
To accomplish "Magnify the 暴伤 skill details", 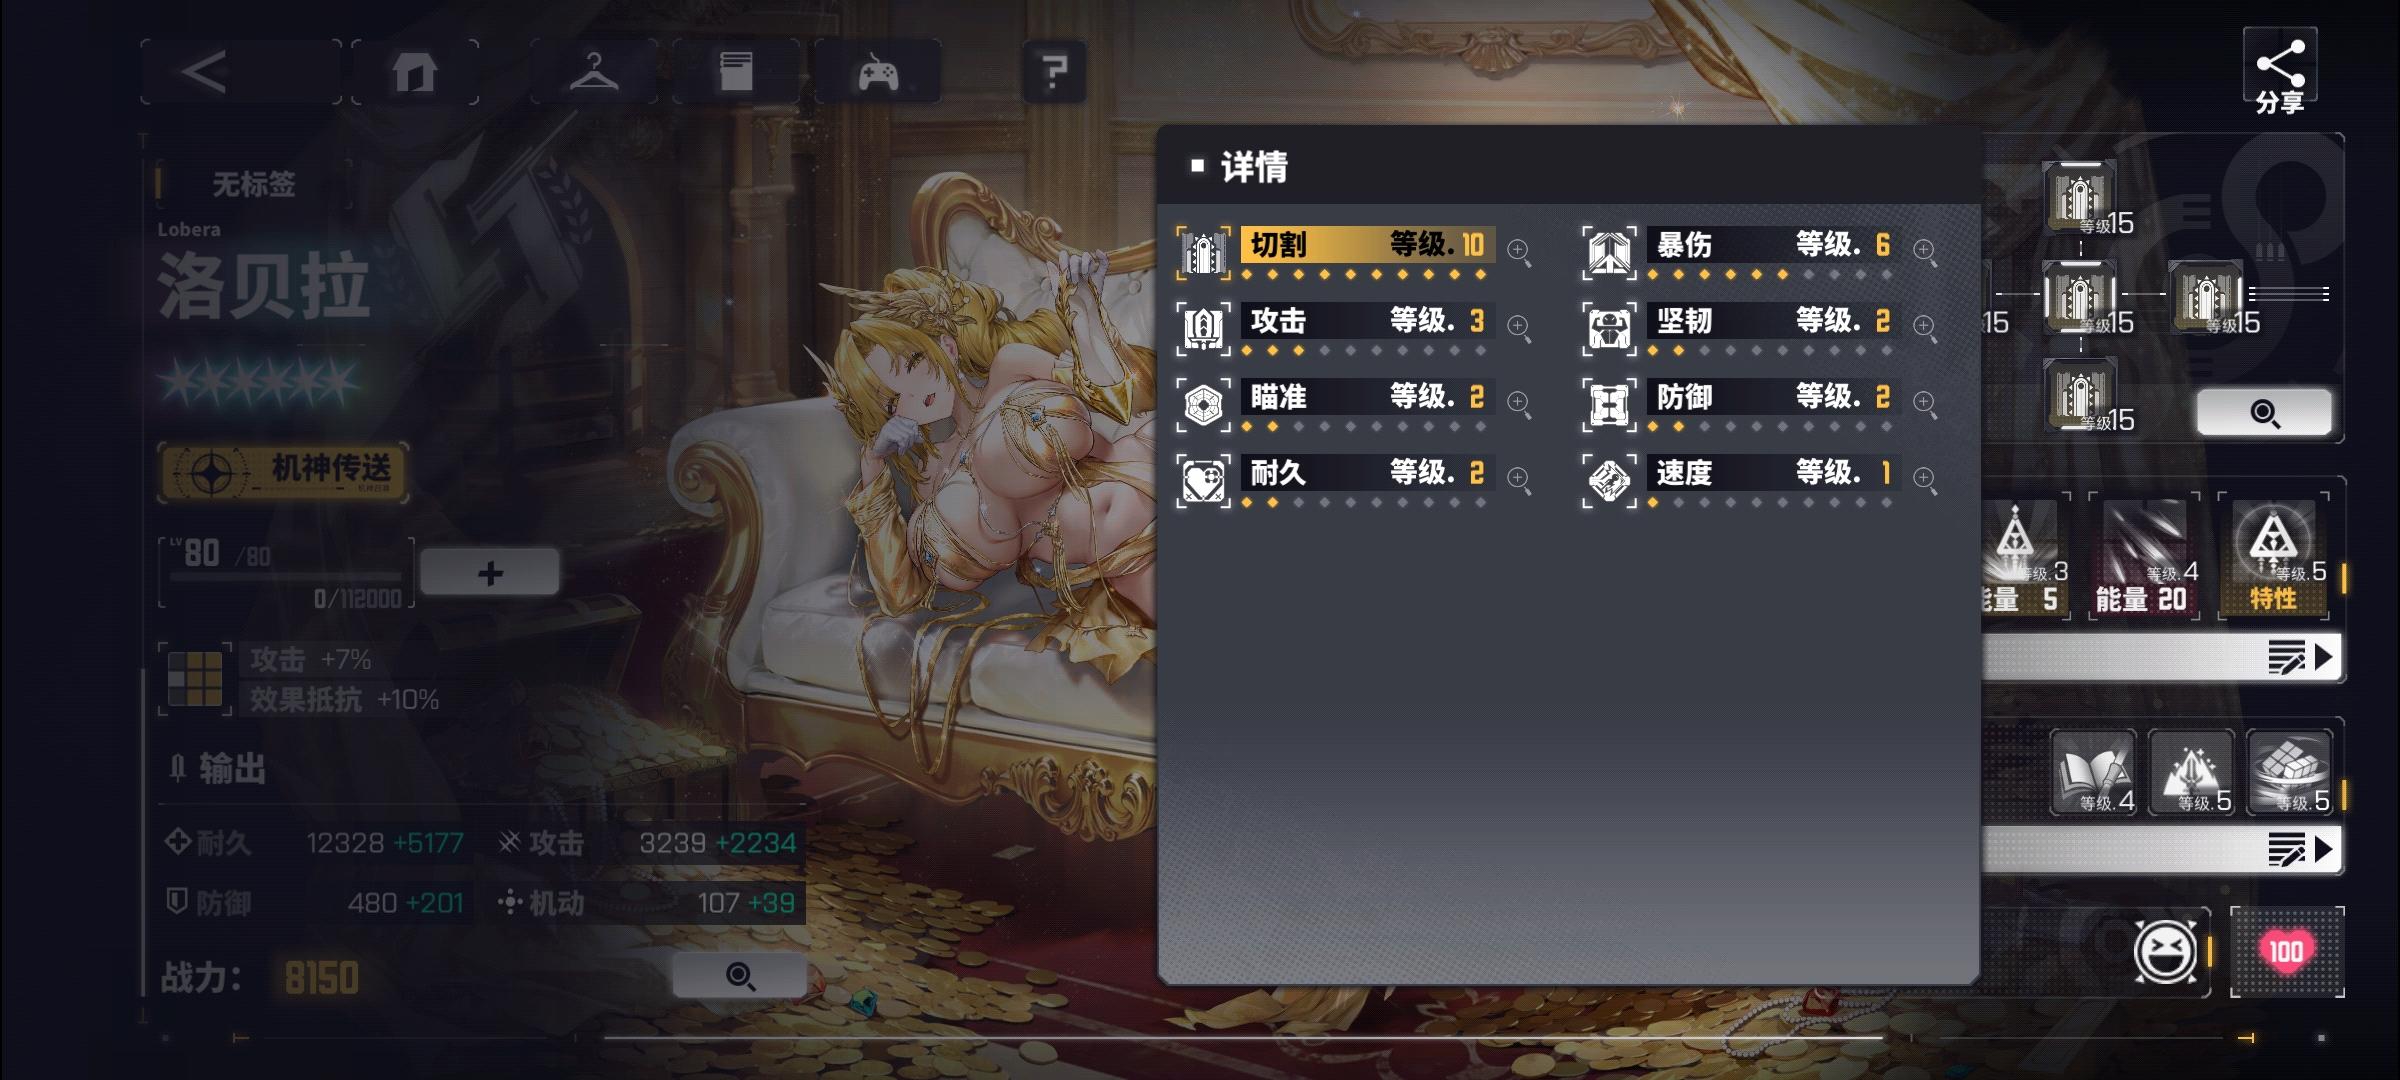I will (1925, 251).
